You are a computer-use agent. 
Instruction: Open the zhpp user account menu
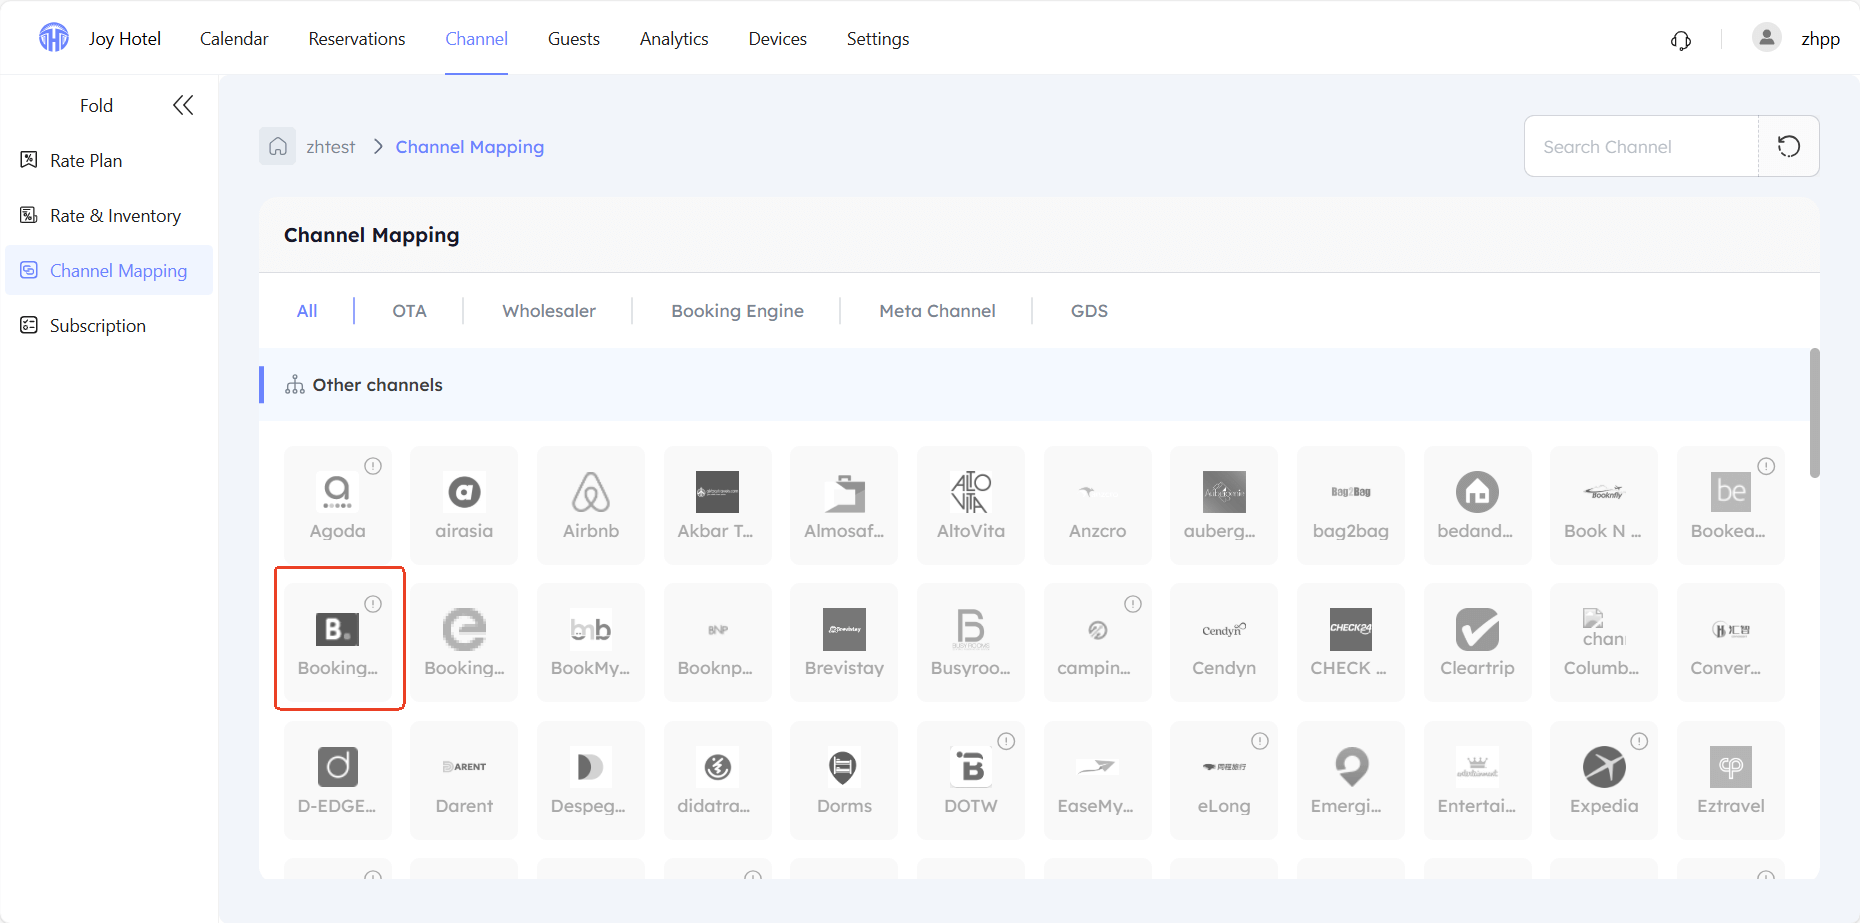click(1796, 39)
